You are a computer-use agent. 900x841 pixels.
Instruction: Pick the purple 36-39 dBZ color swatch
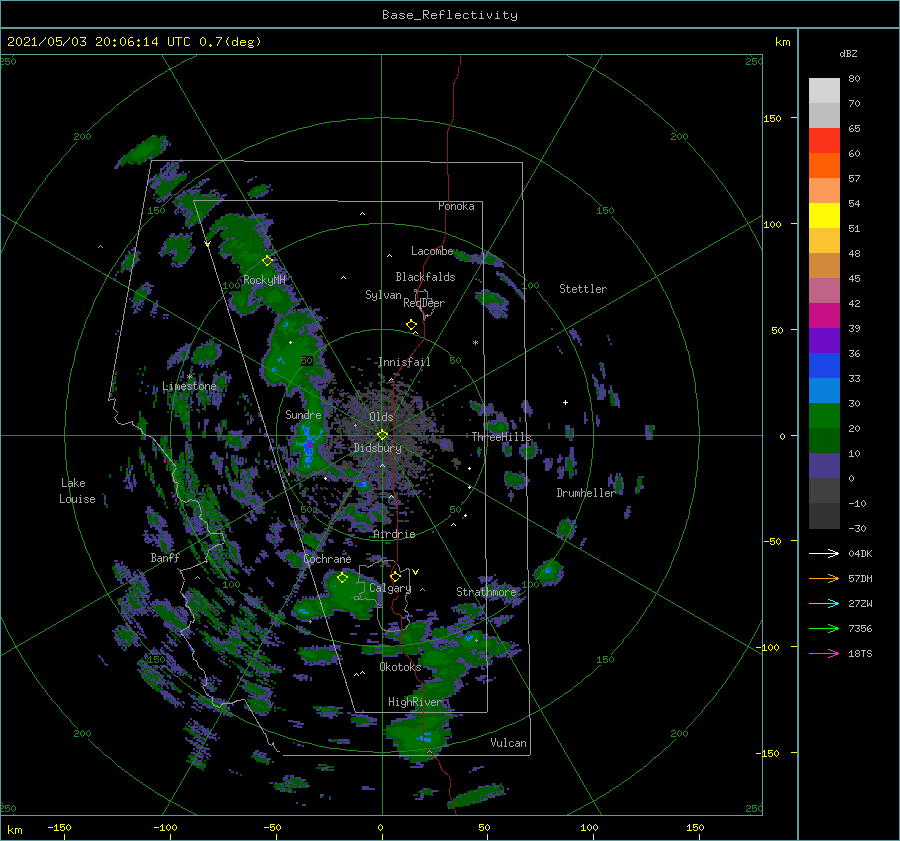(824, 341)
